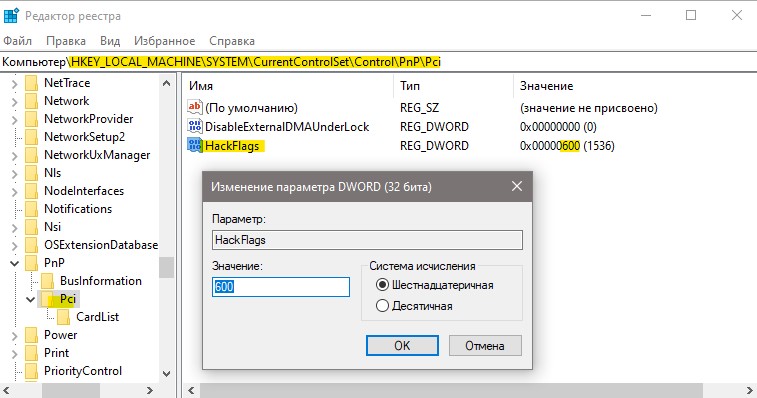The image size is (757, 398).
Task: Click the Параметр field showing HackFlags
Action: 367,240
